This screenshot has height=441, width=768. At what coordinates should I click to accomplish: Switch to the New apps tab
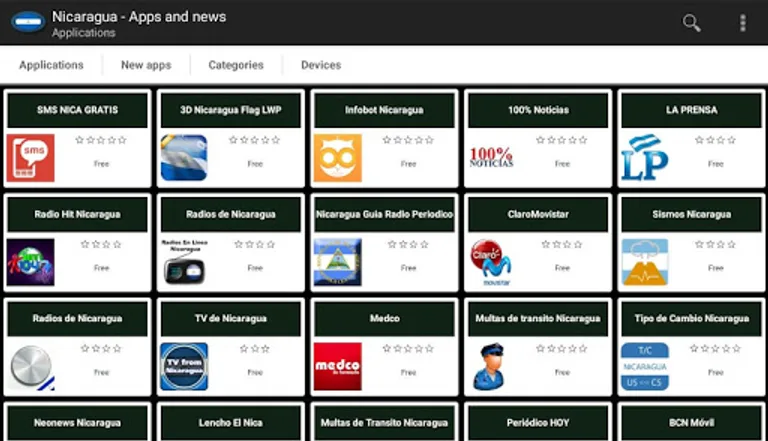coord(146,65)
